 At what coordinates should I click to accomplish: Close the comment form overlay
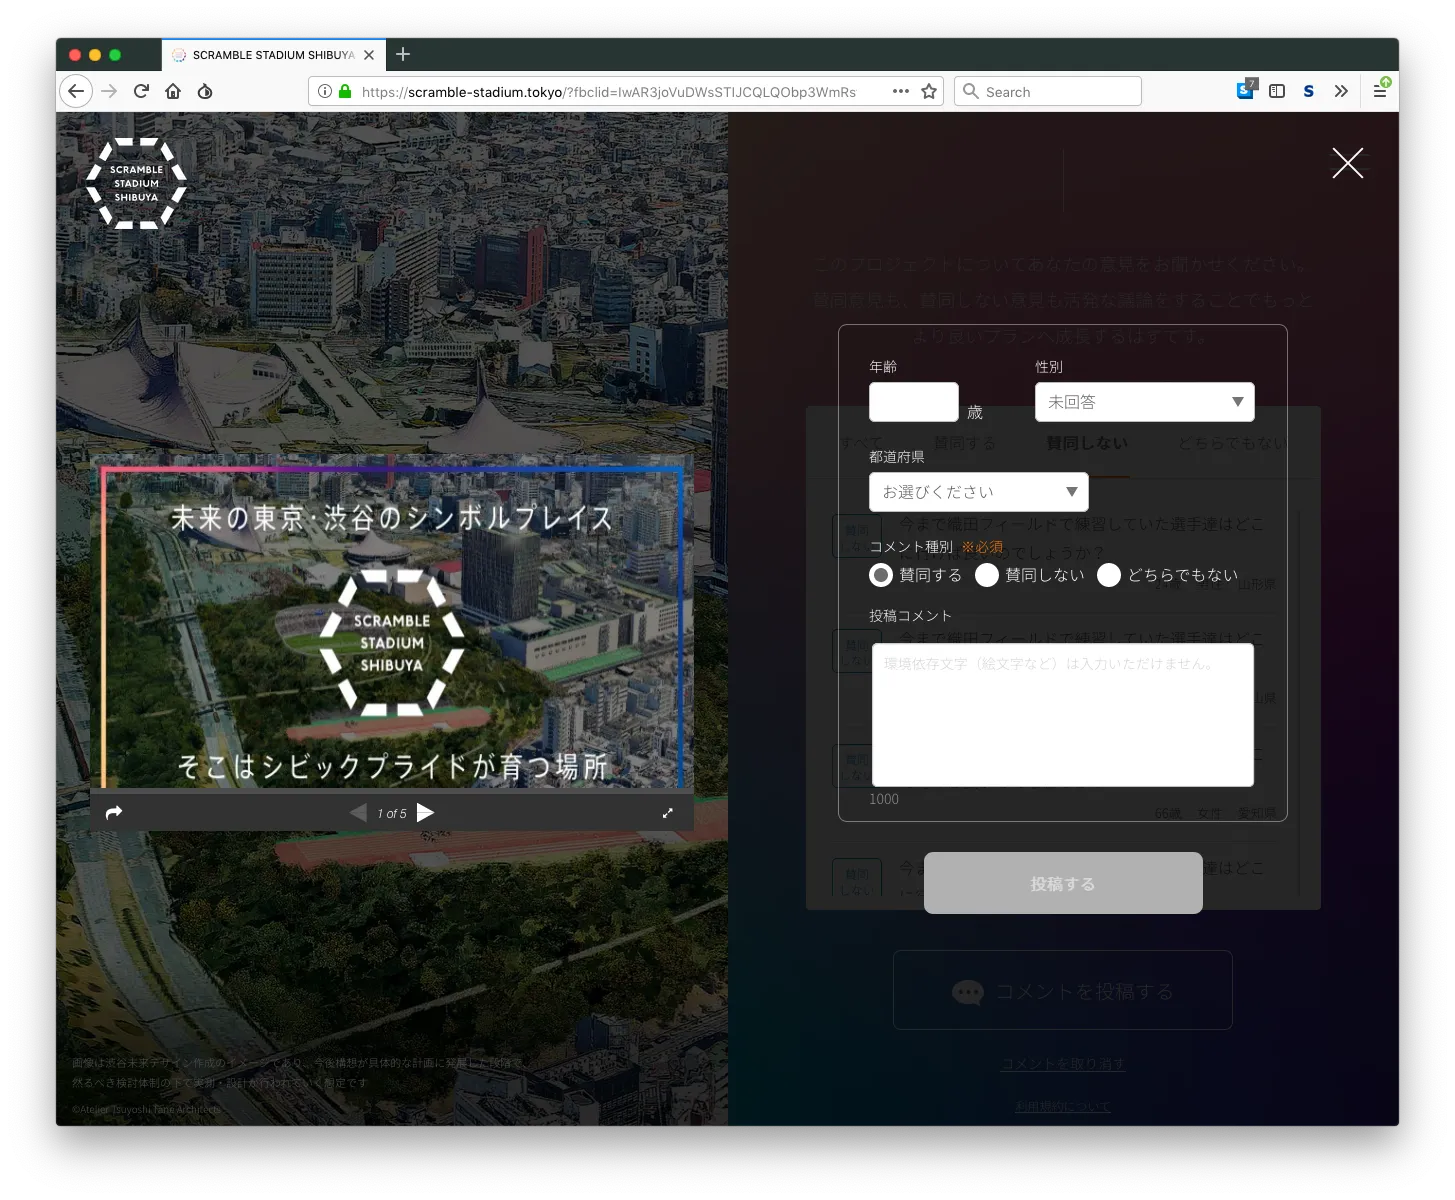(1347, 163)
